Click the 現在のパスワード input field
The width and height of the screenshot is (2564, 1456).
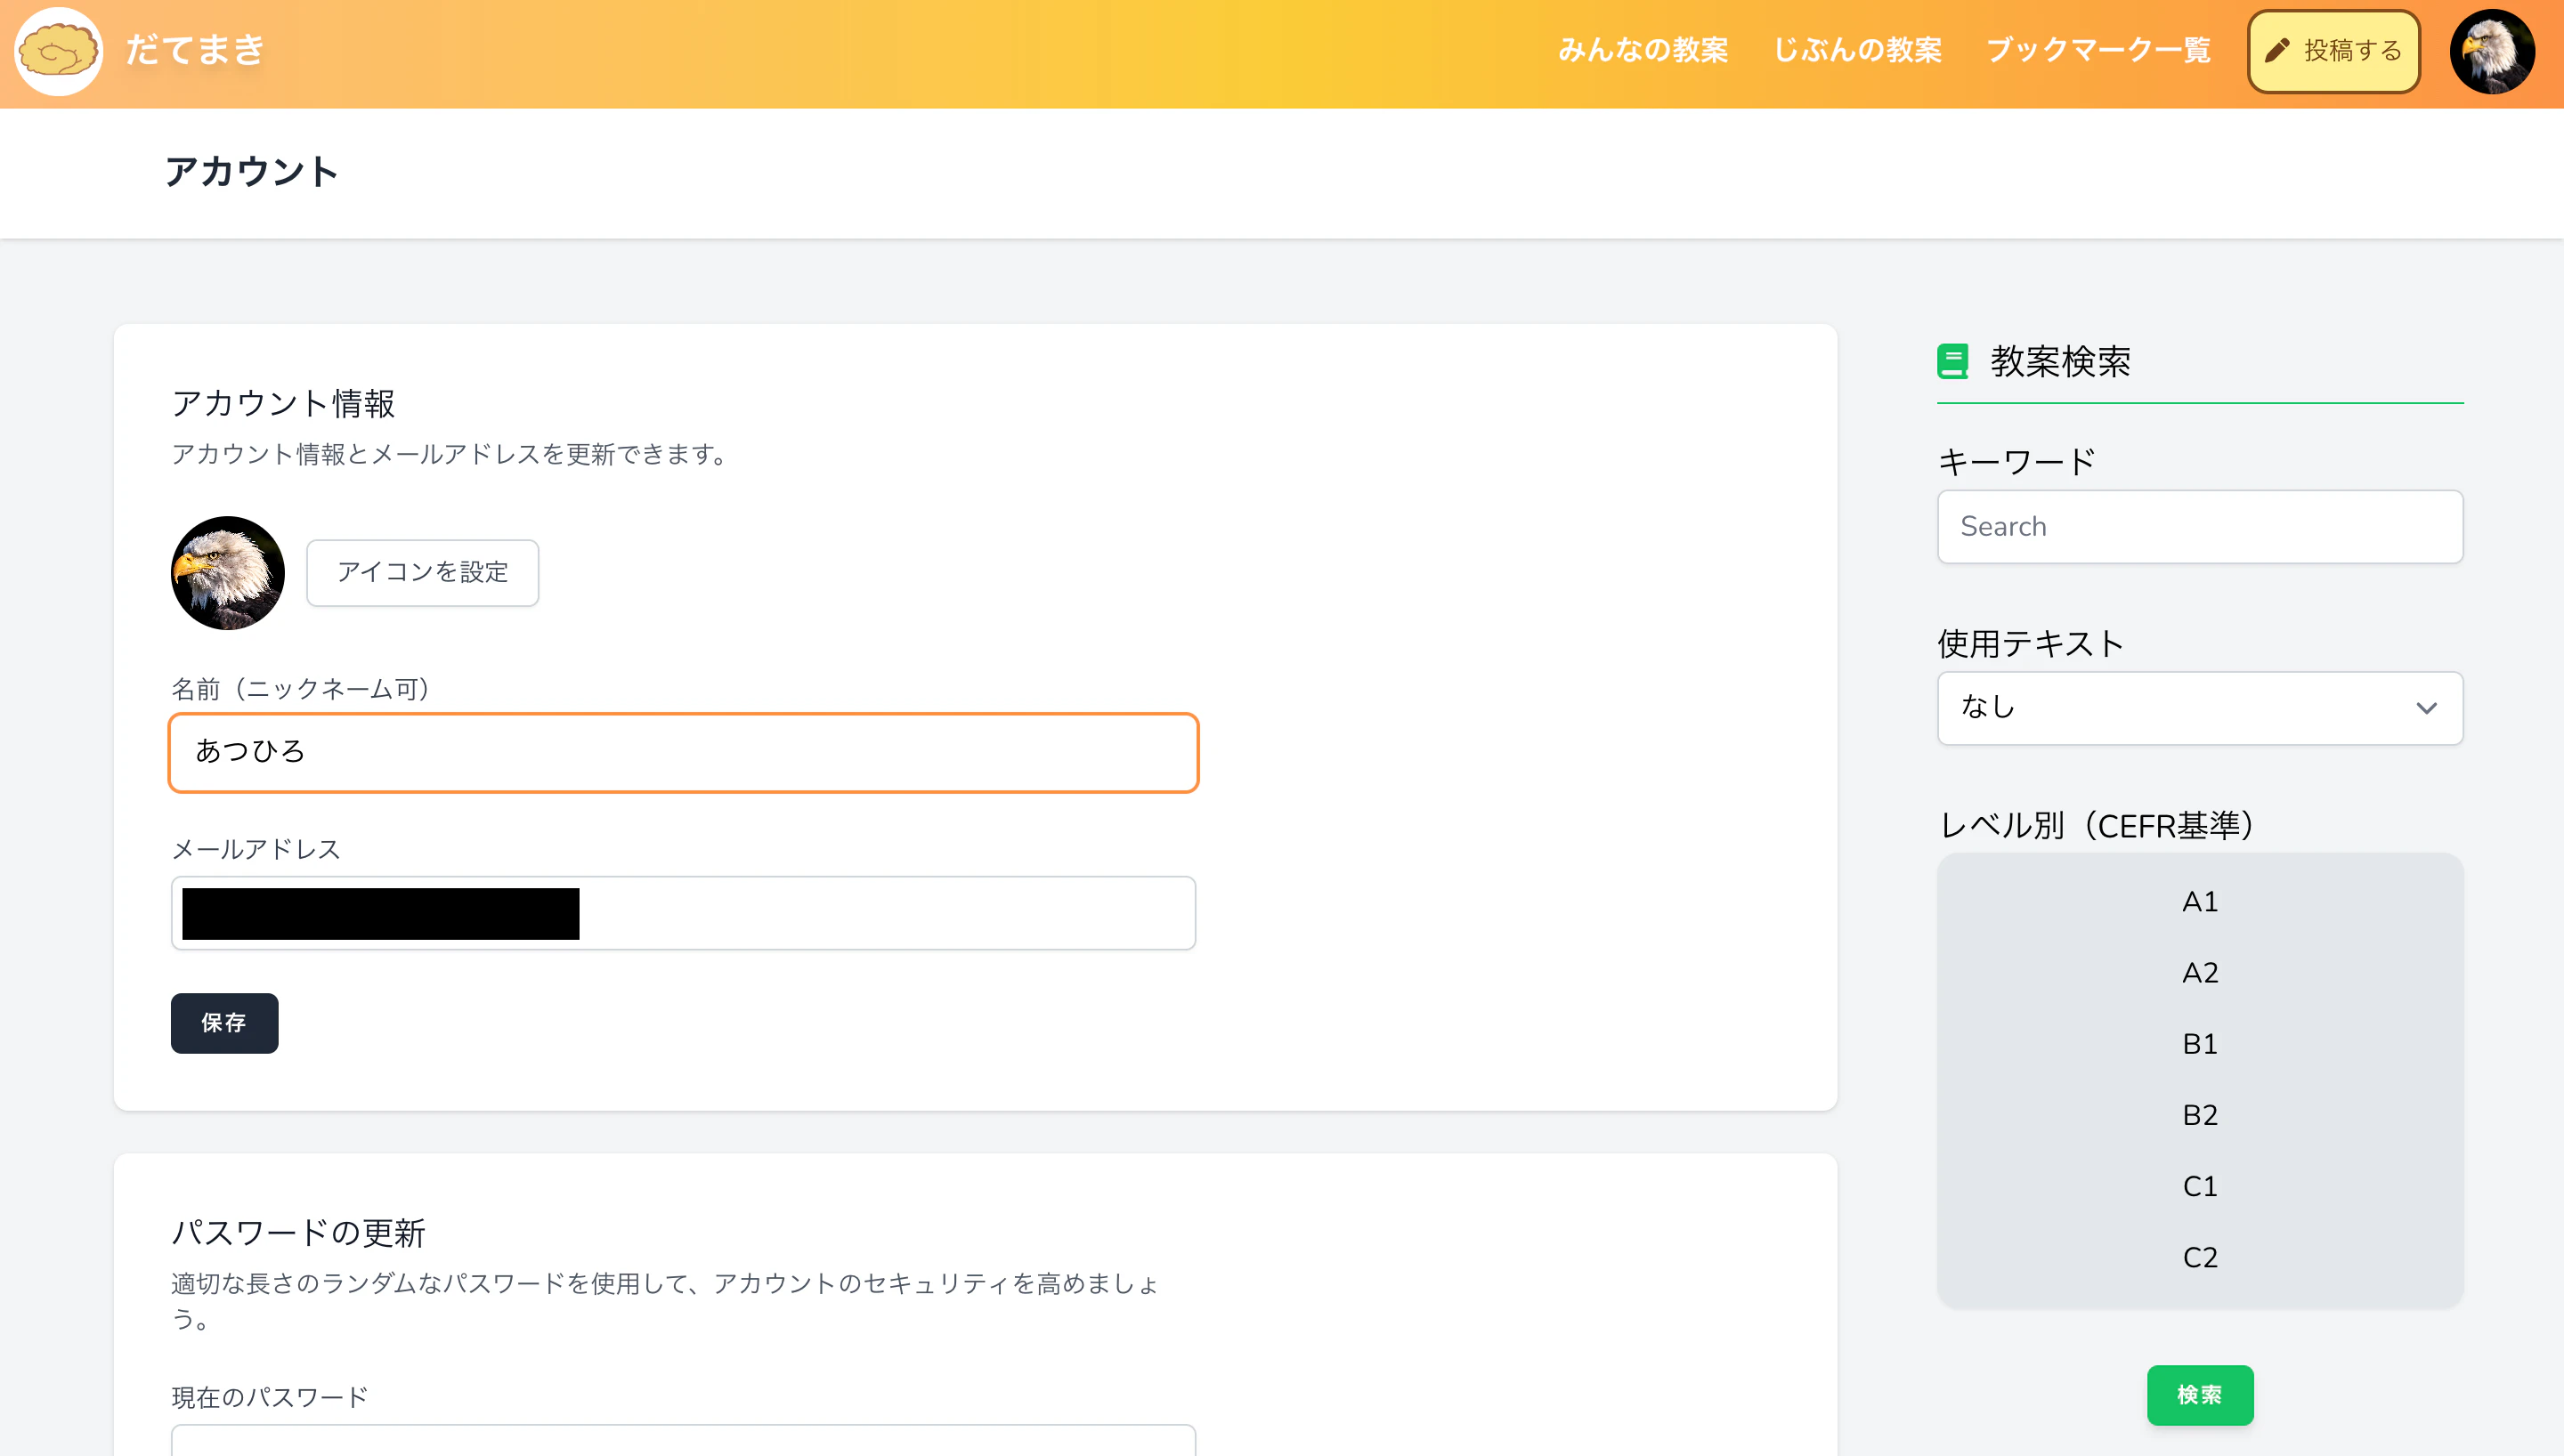[683, 1441]
